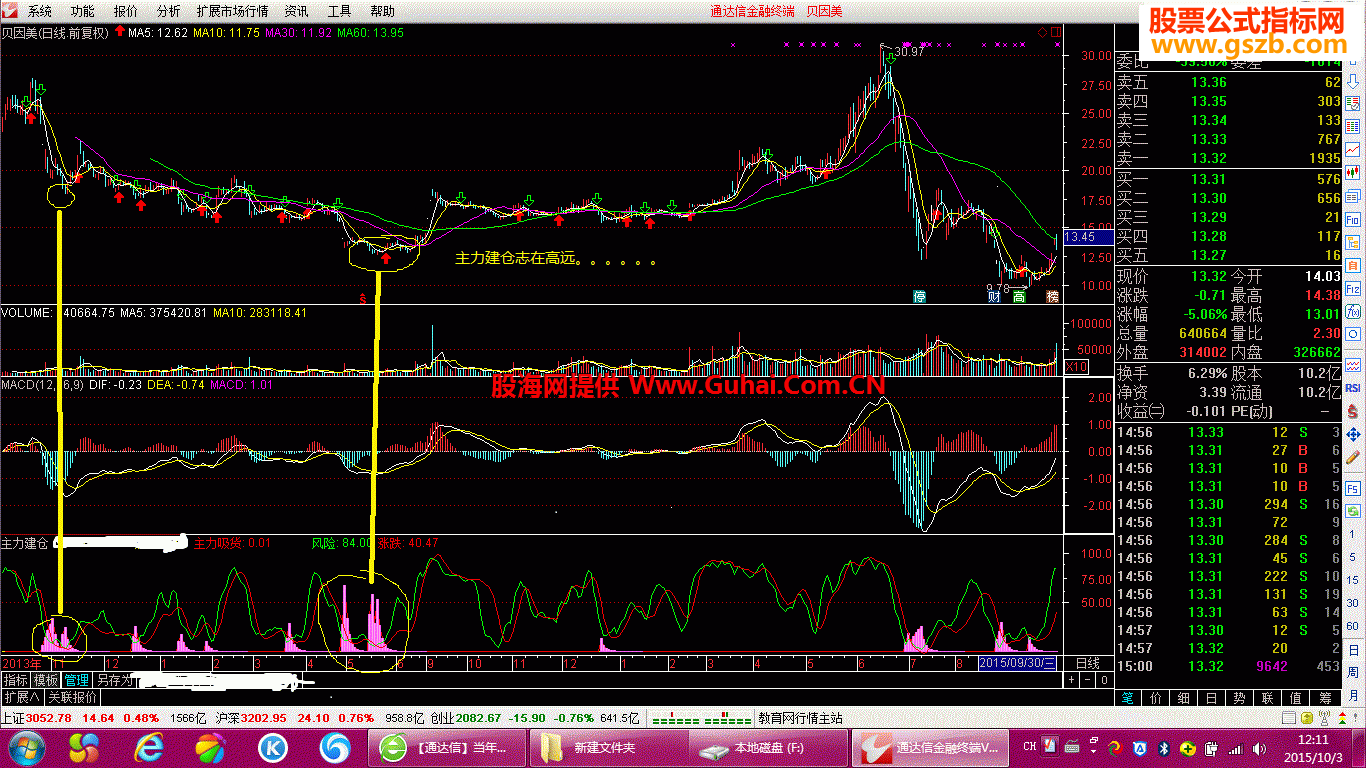1366x768 pixels.
Task: Open the 扩展市场行情 menu
Action: point(232,11)
